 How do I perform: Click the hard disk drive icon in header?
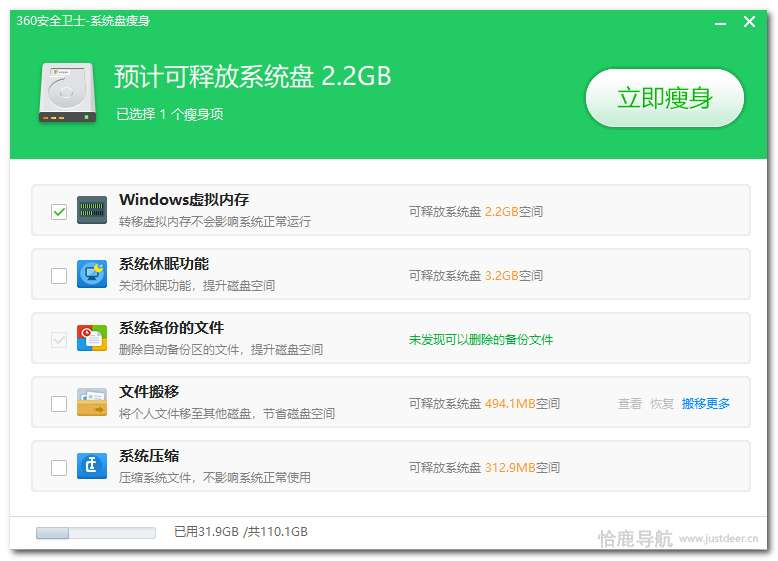tap(68, 93)
